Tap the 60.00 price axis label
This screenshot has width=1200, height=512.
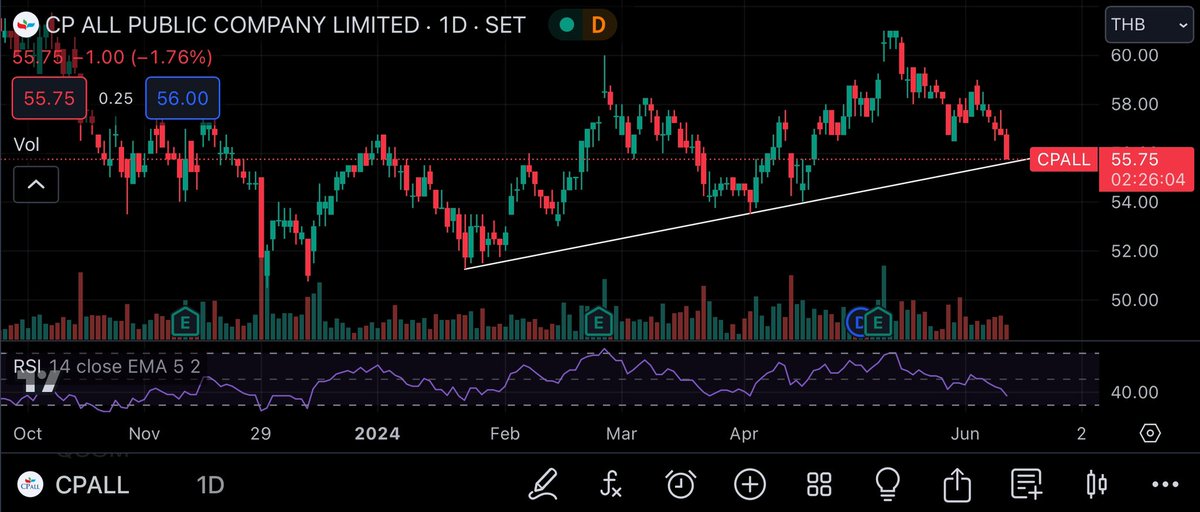pyautogui.click(x=1135, y=55)
